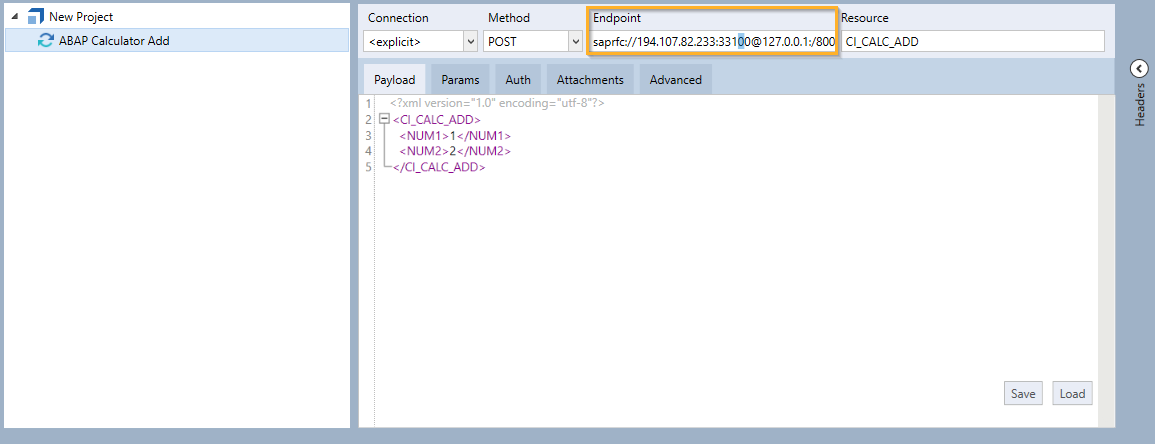Viewport: 1155px width, 444px height.
Task: Click the Resource label
Action: coord(864,18)
